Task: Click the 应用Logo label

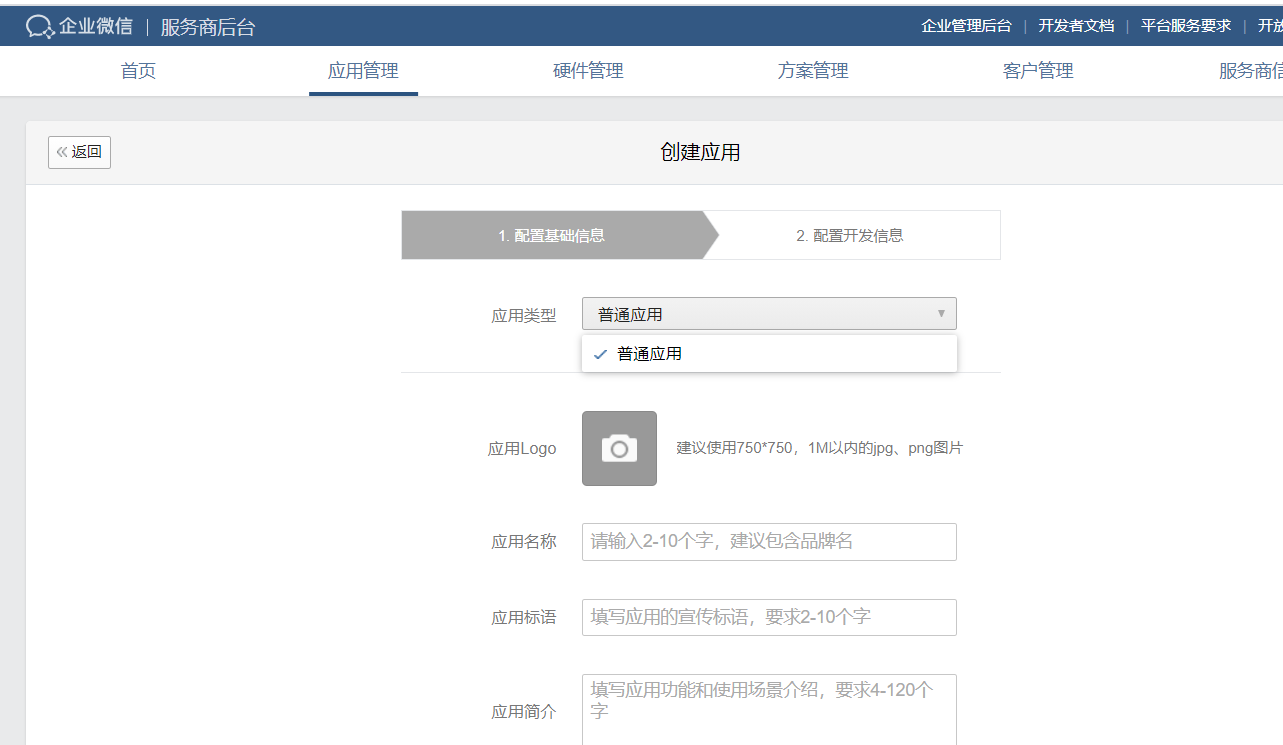Action: tap(522, 449)
